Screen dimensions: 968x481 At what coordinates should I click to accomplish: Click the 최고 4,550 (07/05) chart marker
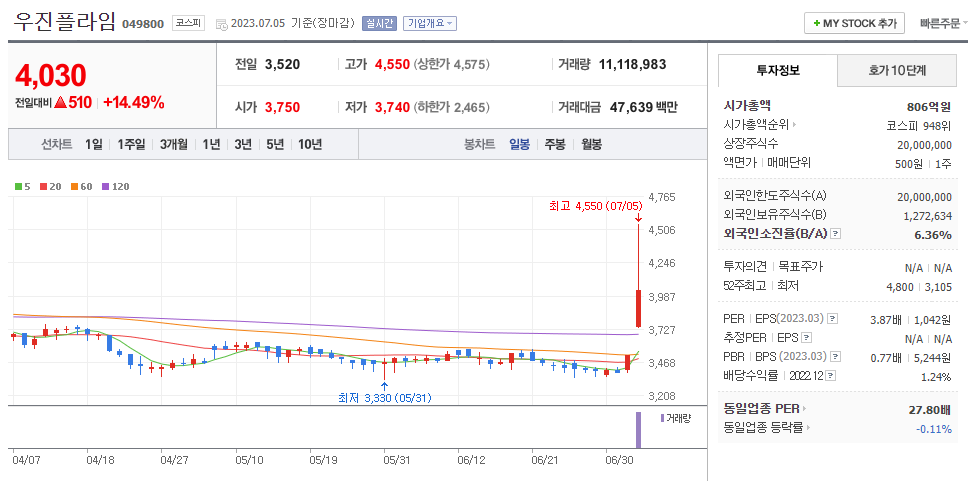click(x=595, y=206)
